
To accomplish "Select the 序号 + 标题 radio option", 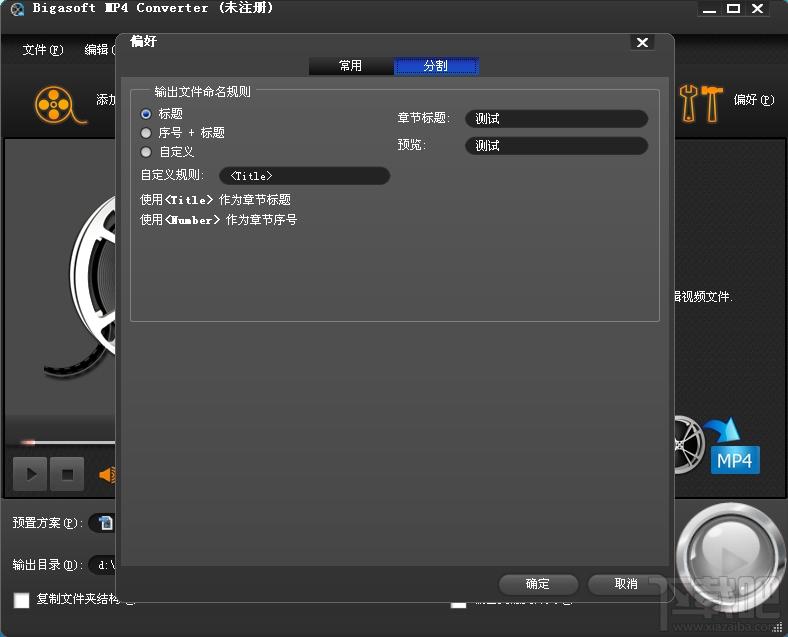I will [x=146, y=133].
